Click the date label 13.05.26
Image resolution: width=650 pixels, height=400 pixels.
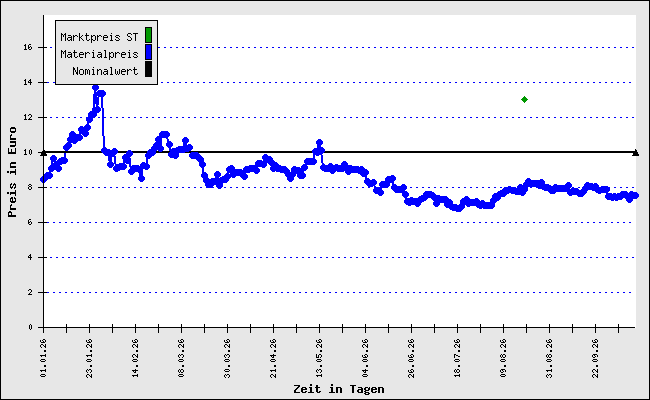[320, 358]
